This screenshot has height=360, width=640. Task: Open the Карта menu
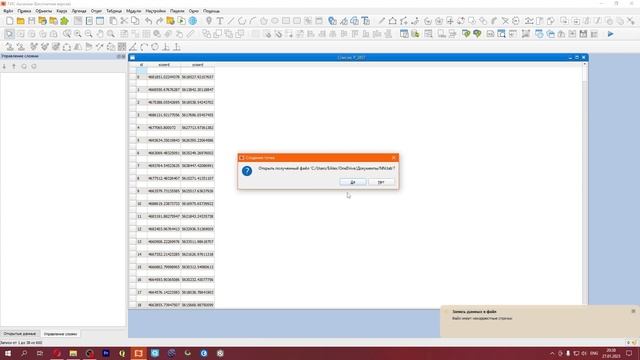pos(62,11)
